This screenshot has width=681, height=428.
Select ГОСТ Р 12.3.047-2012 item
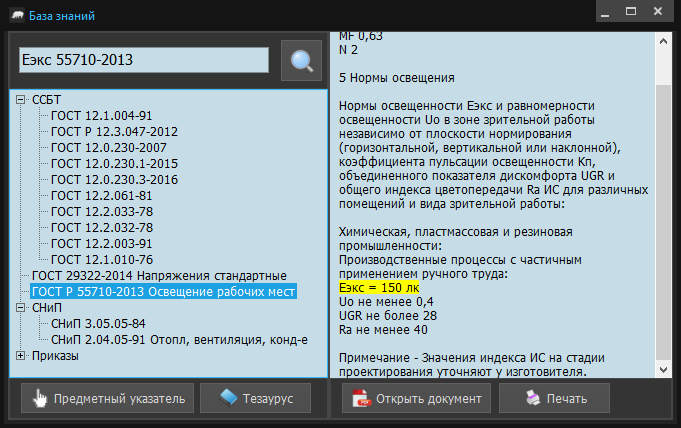[x=114, y=131]
